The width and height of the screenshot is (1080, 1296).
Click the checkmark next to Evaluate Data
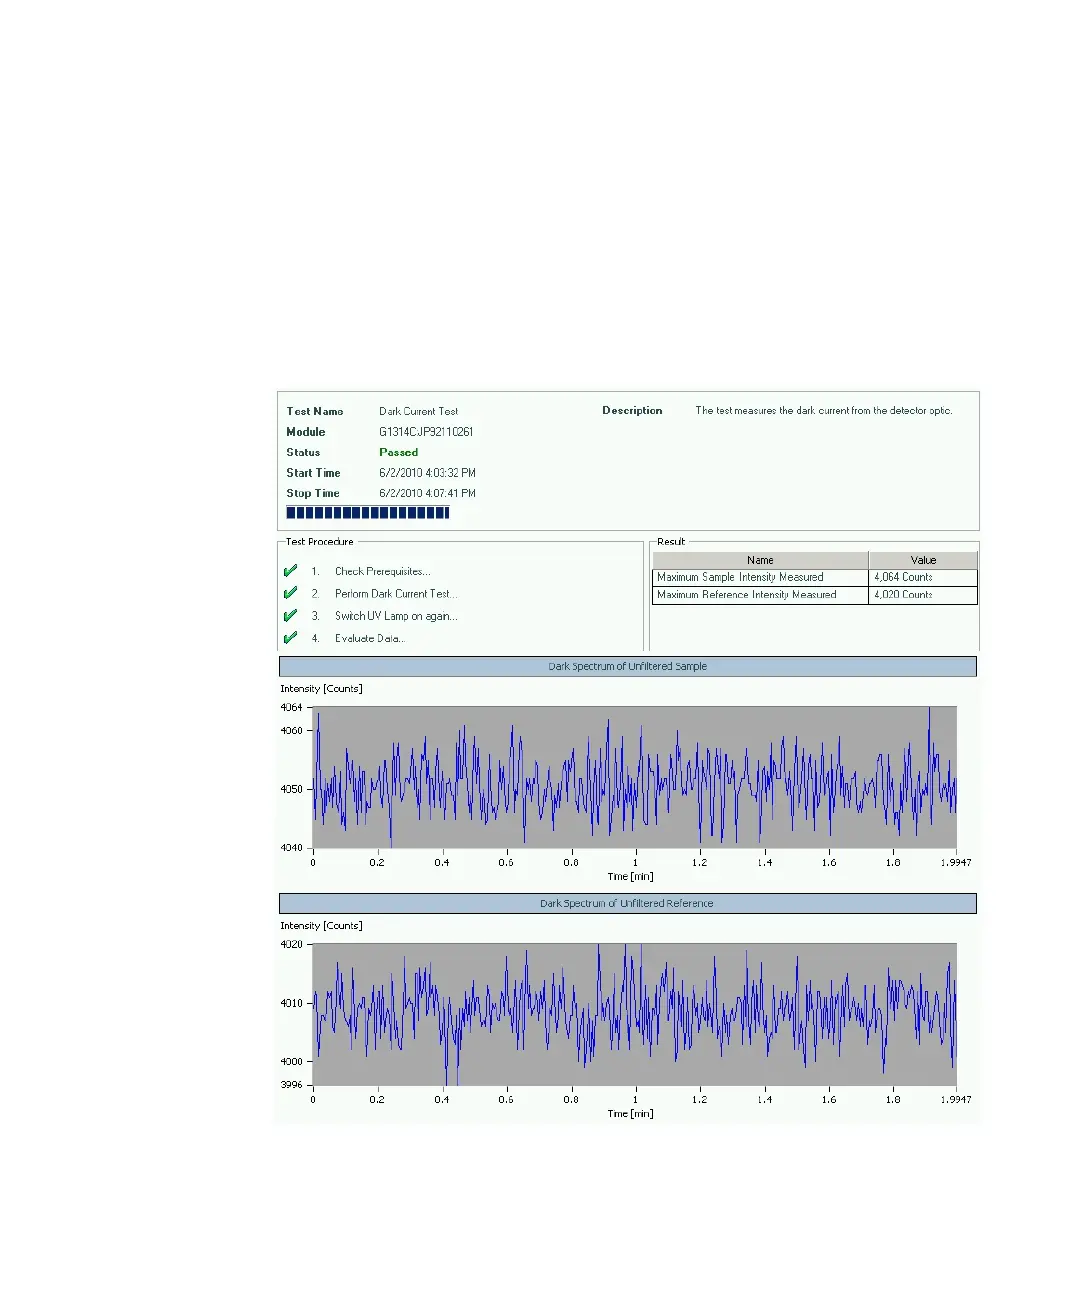(x=290, y=638)
